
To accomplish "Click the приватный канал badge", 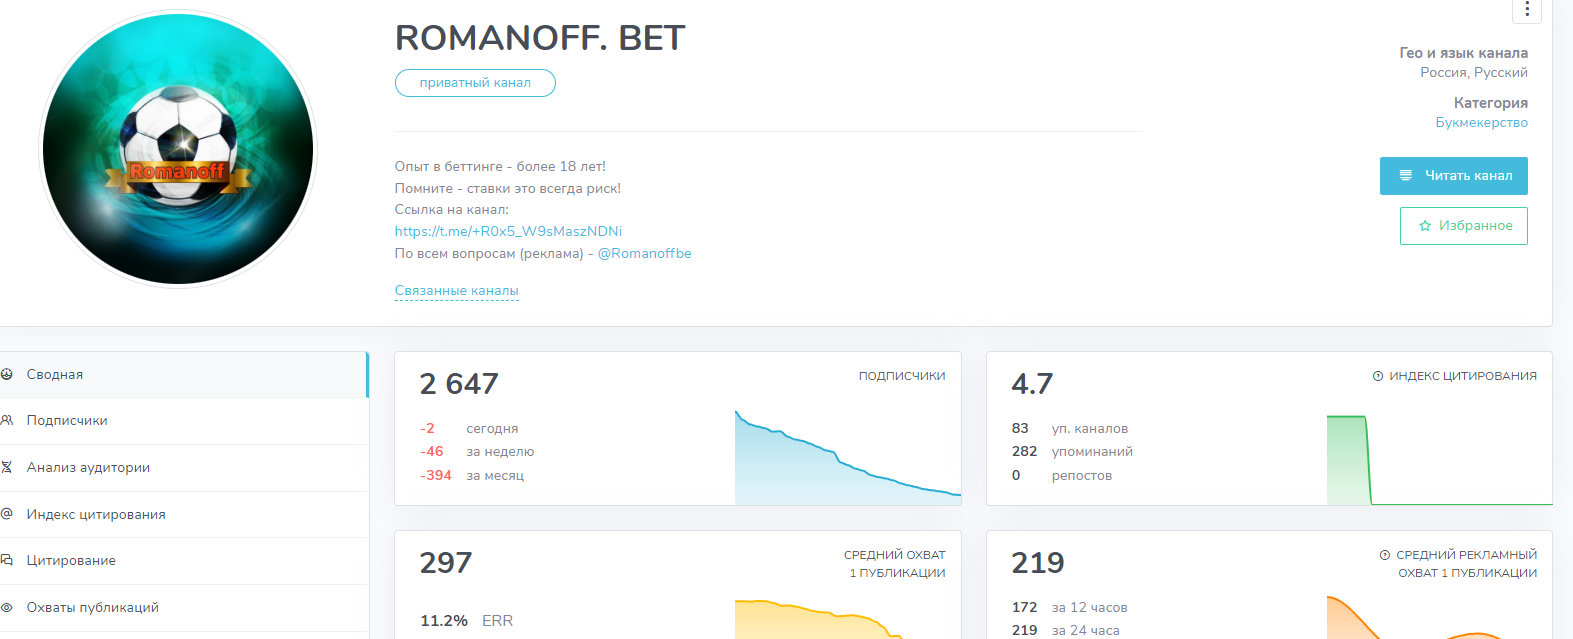I will click(475, 83).
